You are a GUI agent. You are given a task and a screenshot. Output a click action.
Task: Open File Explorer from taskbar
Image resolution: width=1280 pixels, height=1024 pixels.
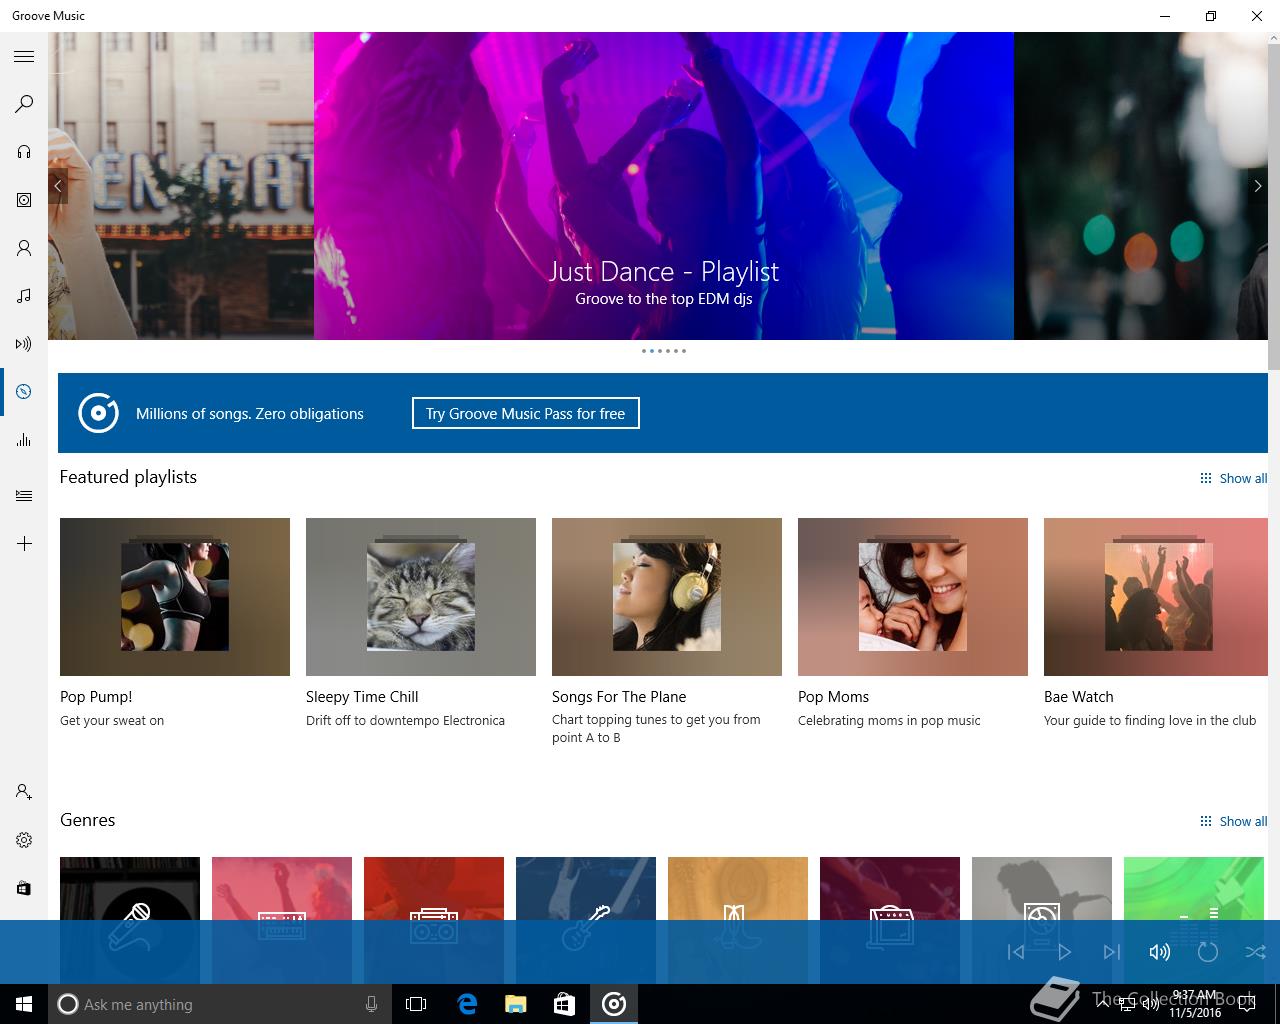pos(516,1004)
